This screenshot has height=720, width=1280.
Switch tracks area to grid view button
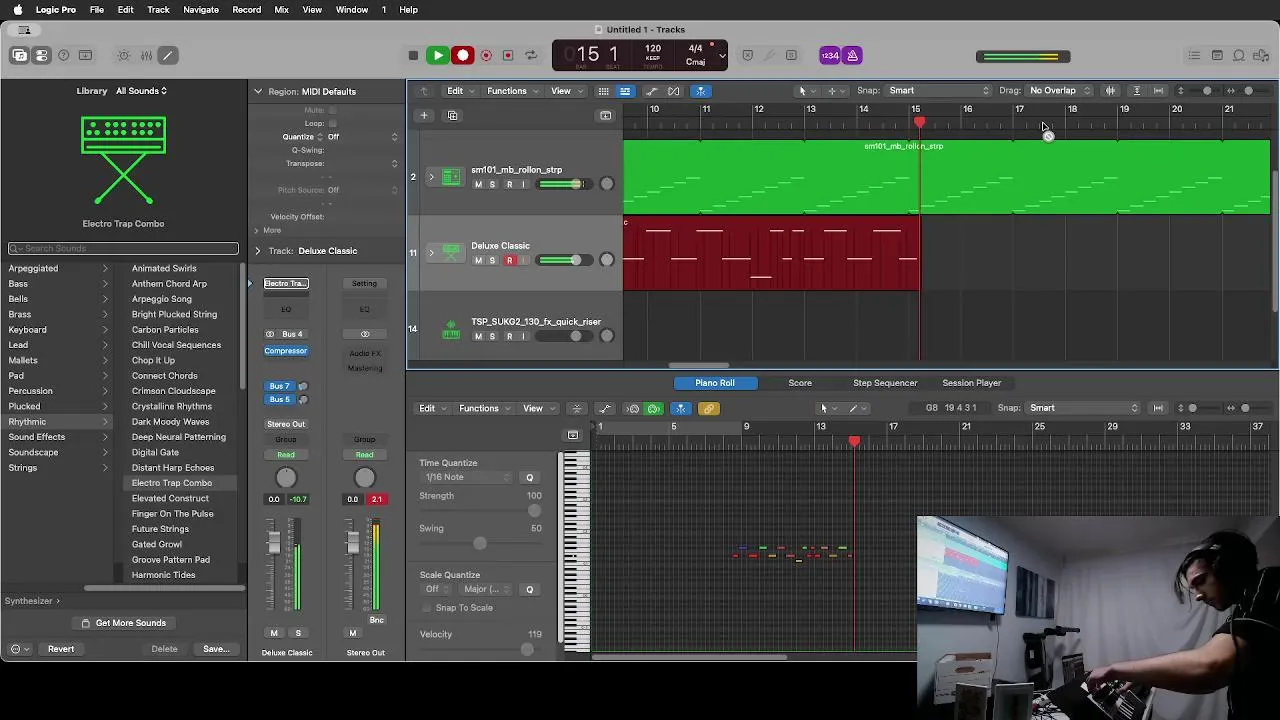[603, 91]
